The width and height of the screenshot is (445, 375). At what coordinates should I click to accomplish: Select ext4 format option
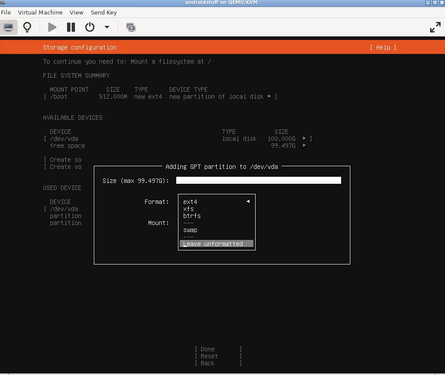(x=217, y=202)
